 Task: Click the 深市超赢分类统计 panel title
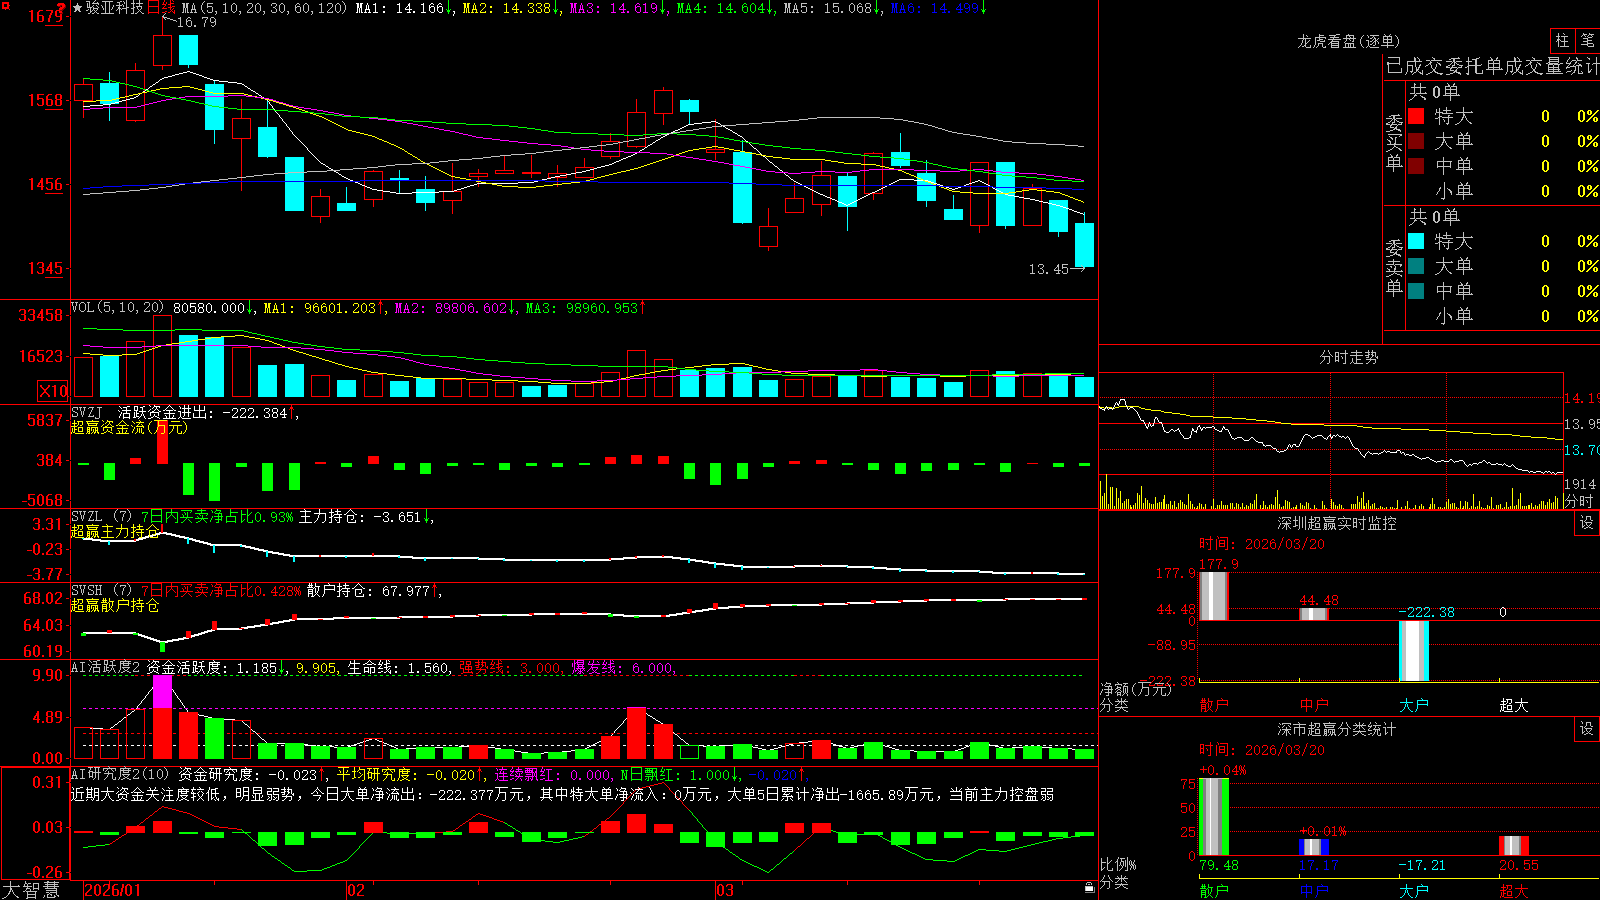[x=1337, y=729]
